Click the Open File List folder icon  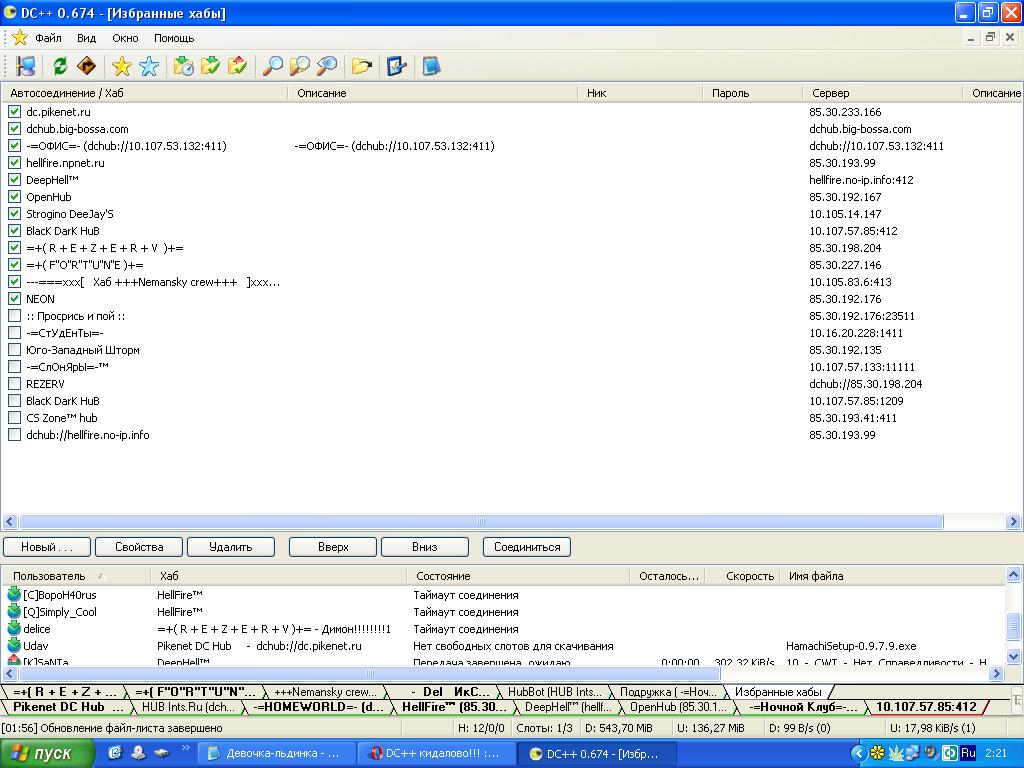[x=361, y=66]
